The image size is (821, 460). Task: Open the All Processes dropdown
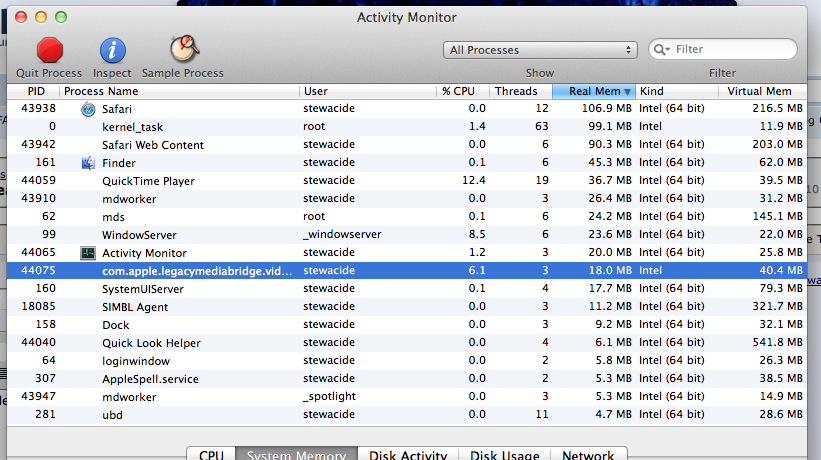(540, 50)
